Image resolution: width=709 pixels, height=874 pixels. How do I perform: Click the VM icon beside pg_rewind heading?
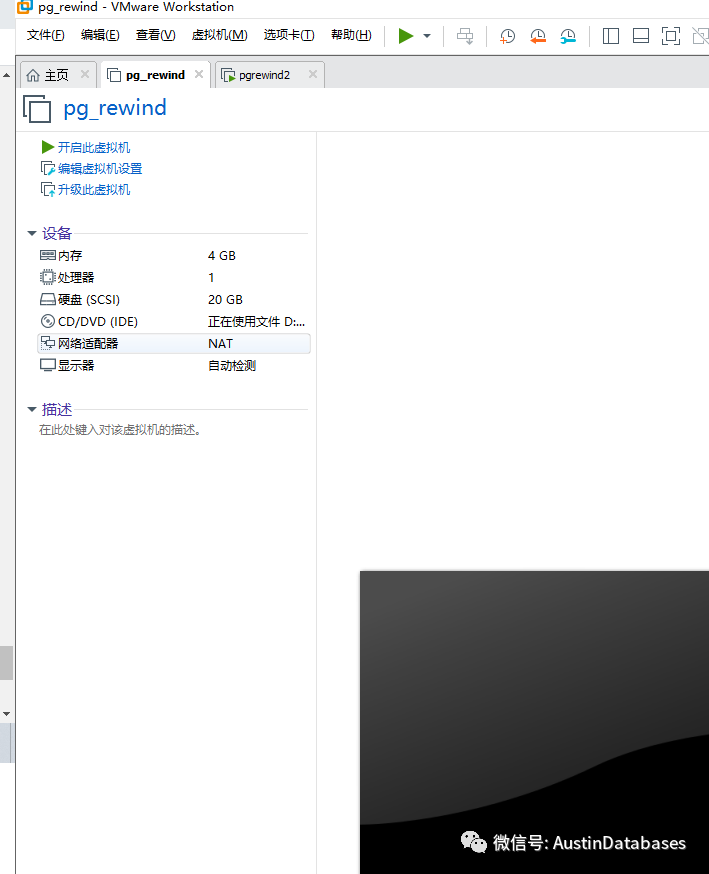37,109
